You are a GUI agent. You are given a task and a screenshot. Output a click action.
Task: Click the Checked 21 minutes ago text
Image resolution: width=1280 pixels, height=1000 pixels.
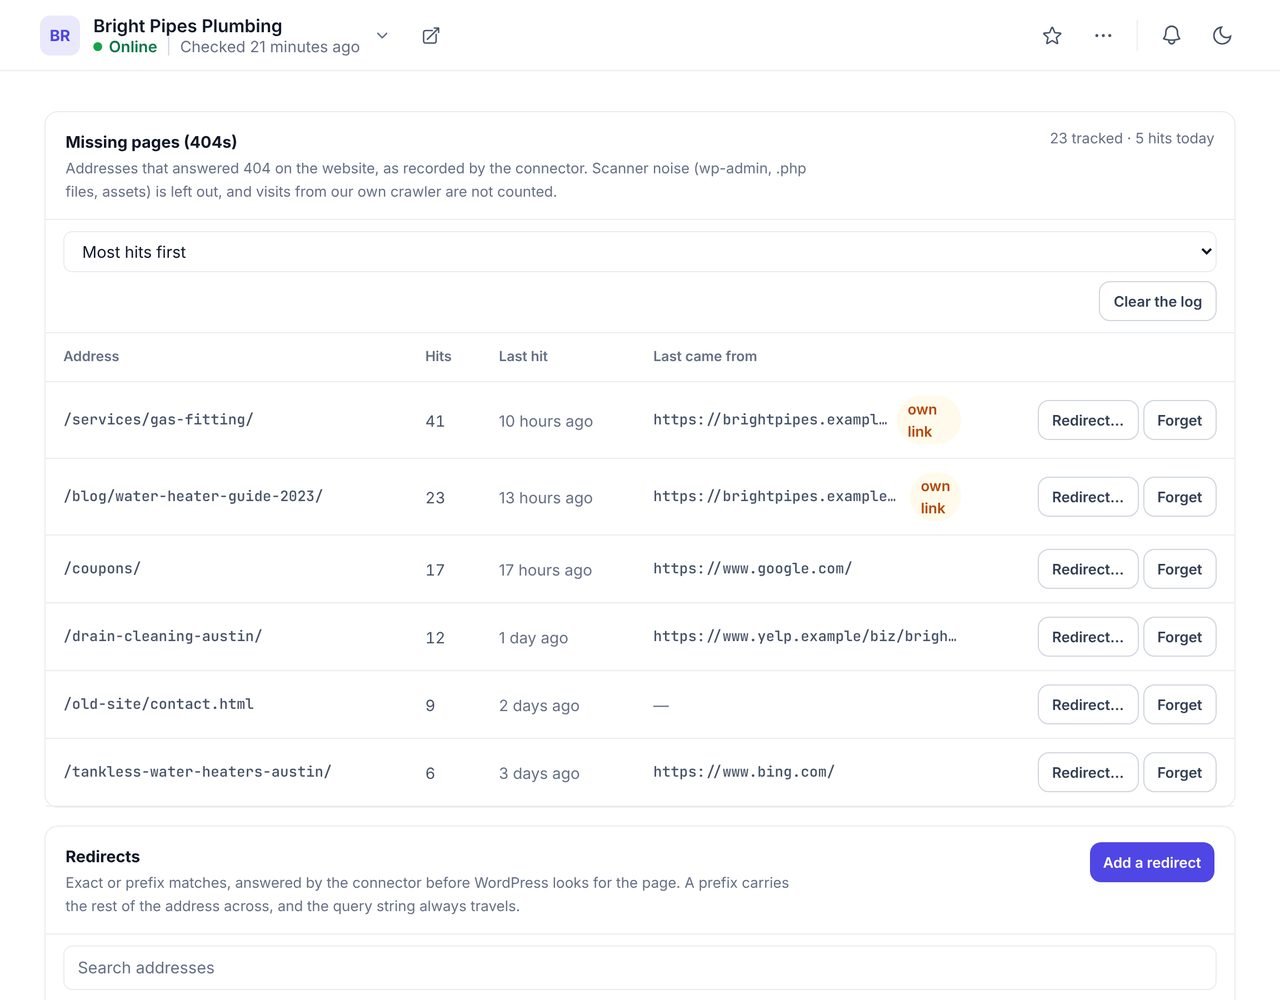point(270,47)
